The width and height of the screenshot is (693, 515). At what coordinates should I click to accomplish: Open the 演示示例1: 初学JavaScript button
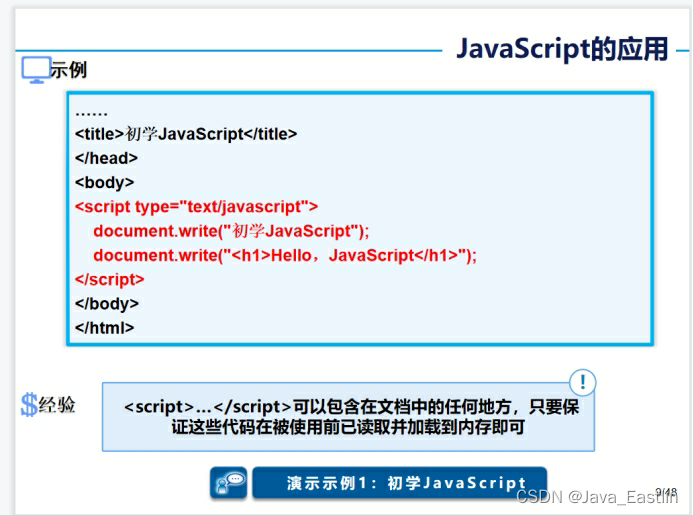pos(400,483)
